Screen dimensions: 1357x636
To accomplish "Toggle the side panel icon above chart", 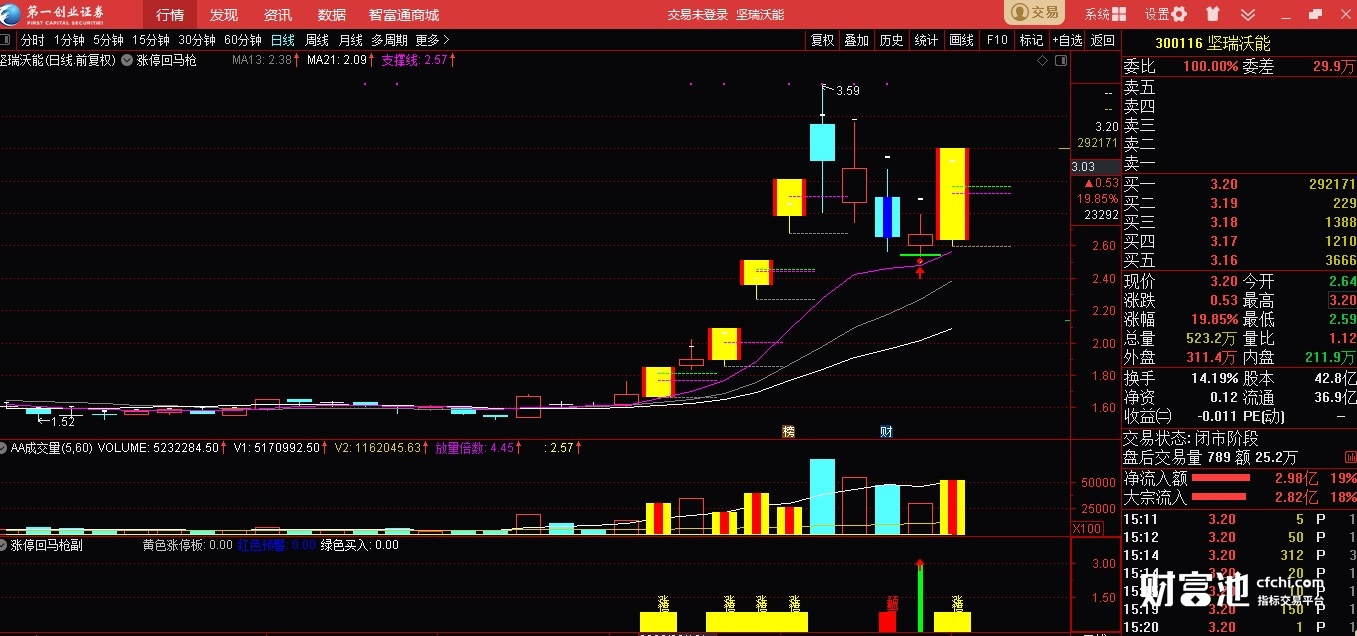I will 1060,61.
